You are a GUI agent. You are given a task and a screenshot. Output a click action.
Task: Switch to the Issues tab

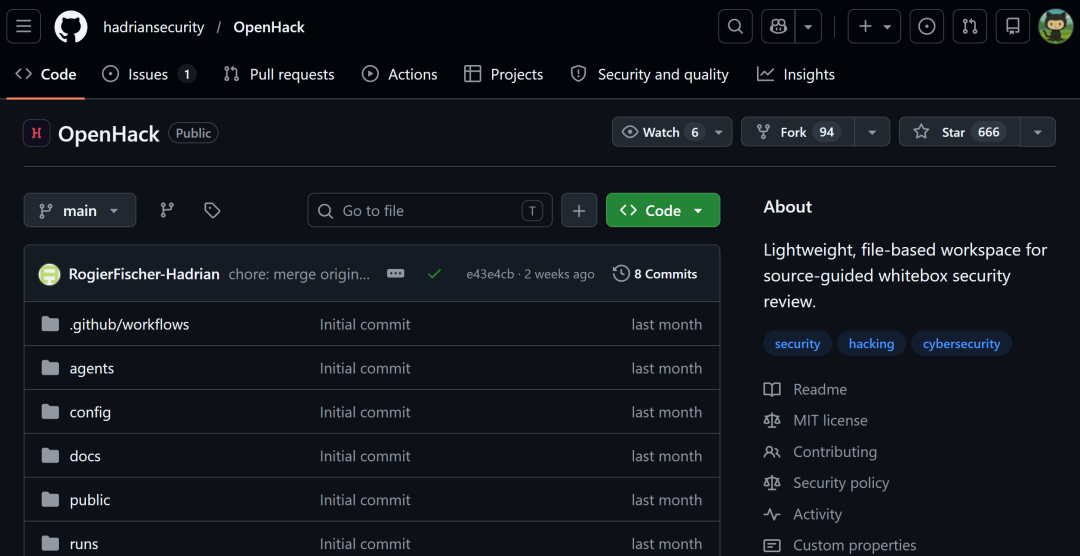[x=149, y=74]
